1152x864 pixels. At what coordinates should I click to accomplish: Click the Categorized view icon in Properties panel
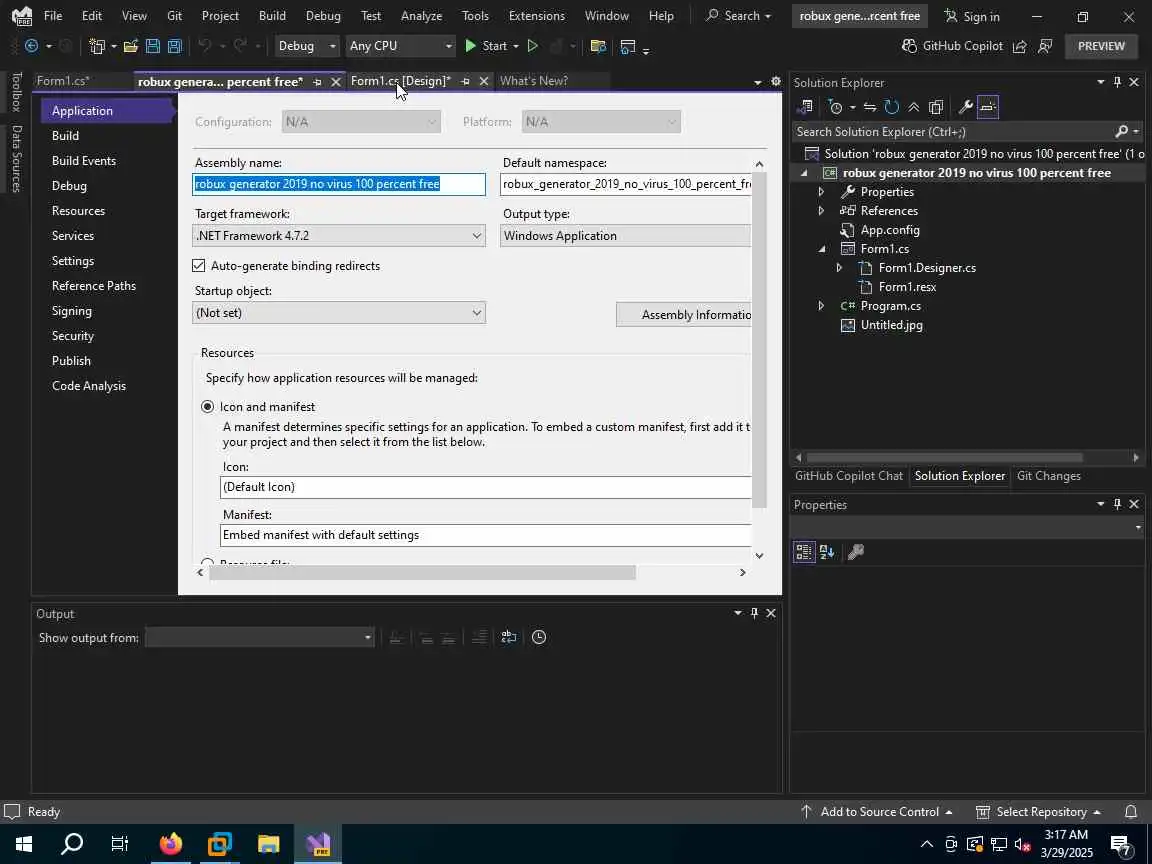804,552
